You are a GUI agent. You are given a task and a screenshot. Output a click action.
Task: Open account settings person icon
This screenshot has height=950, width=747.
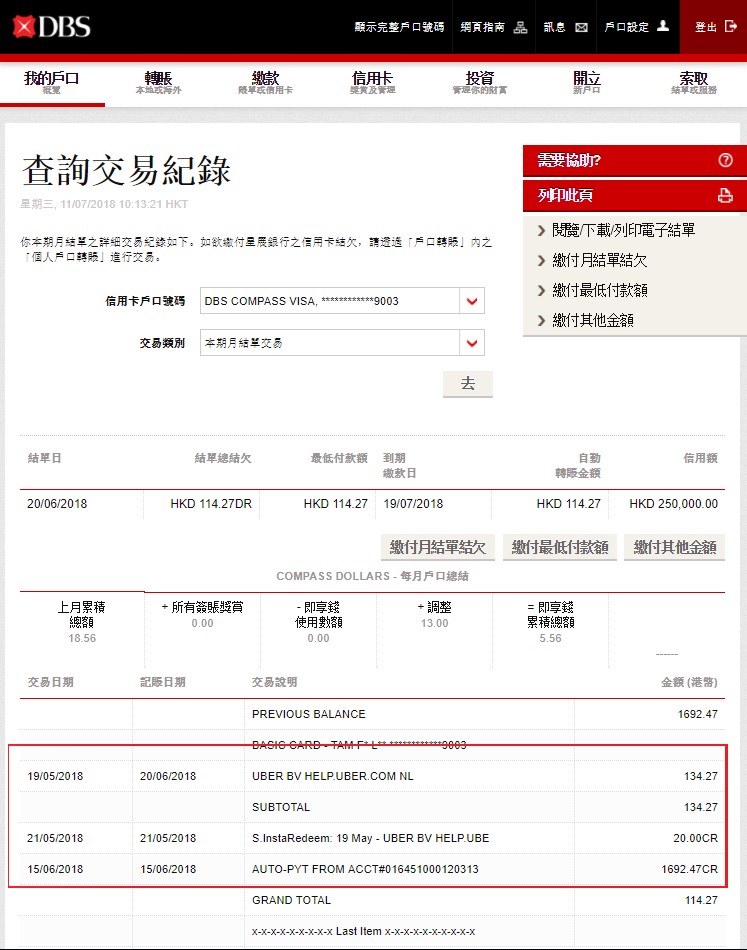(x=662, y=27)
